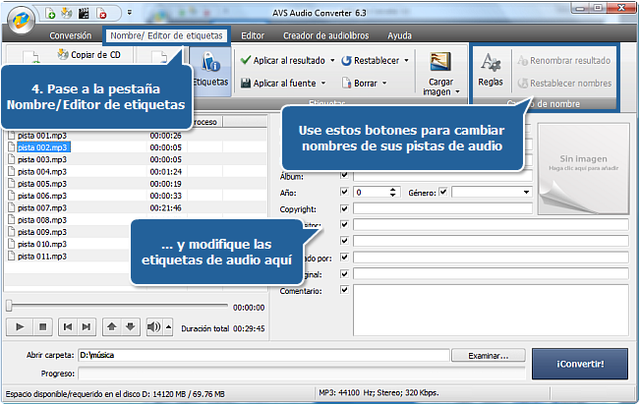The image size is (640, 404).
Task: Skip to next track
Action: coord(87,327)
